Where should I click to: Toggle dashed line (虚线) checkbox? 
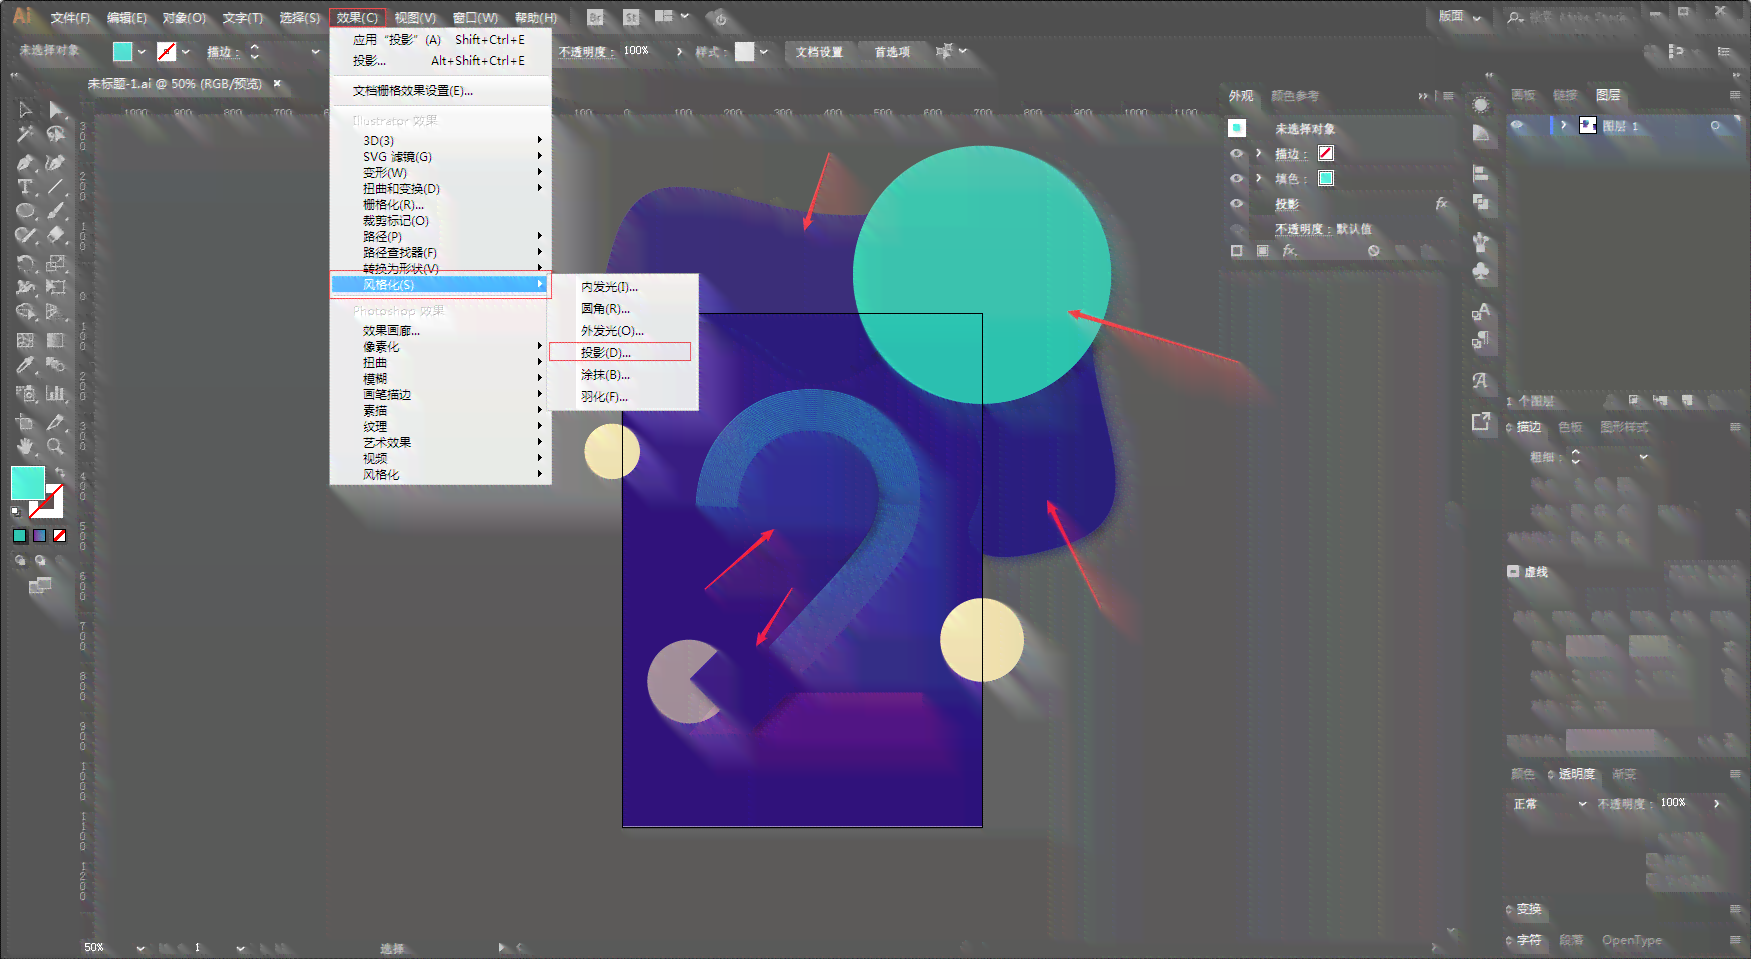(1513, 571)
